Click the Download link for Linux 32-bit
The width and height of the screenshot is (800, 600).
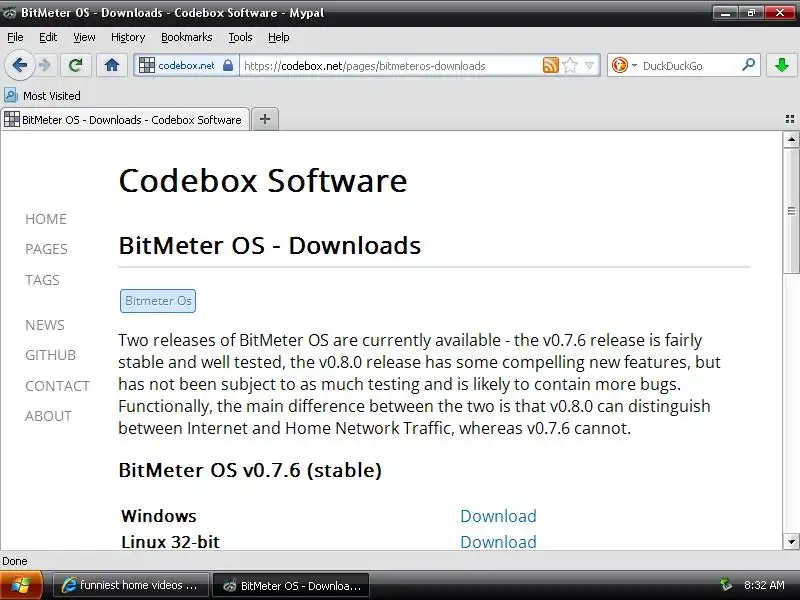click(498, 542)
